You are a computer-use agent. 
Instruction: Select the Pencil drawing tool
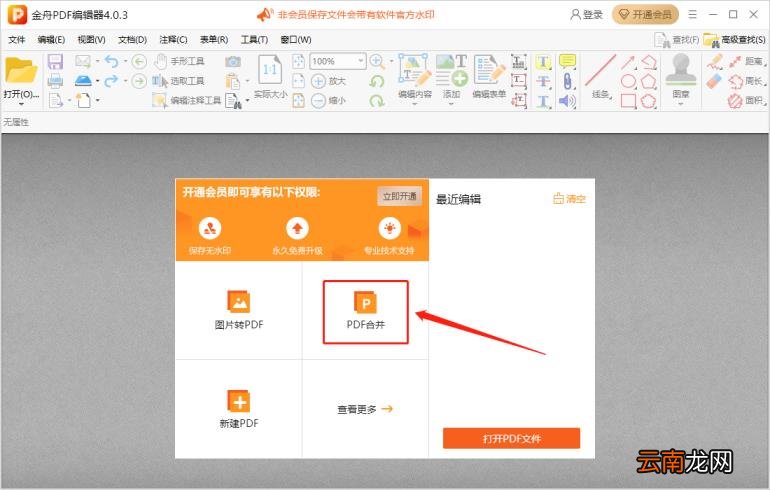coord(715,62)
